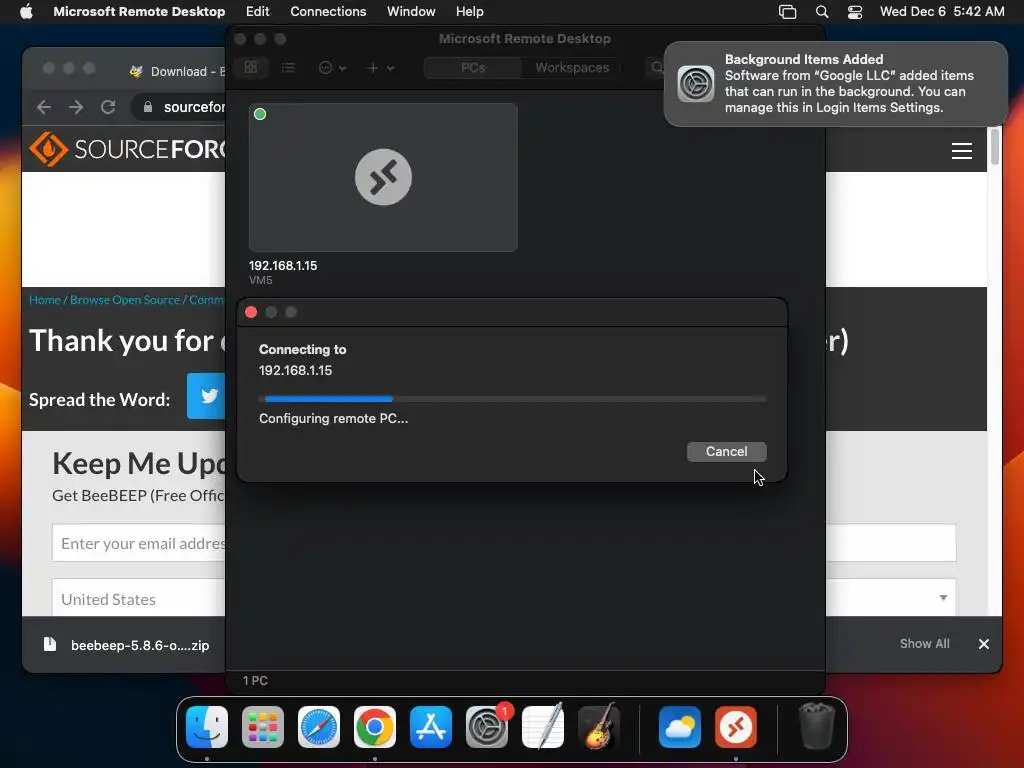Close the browser downloads bar
The width and height of the screenshot is (1024, 768).
[x=984, y=644]
